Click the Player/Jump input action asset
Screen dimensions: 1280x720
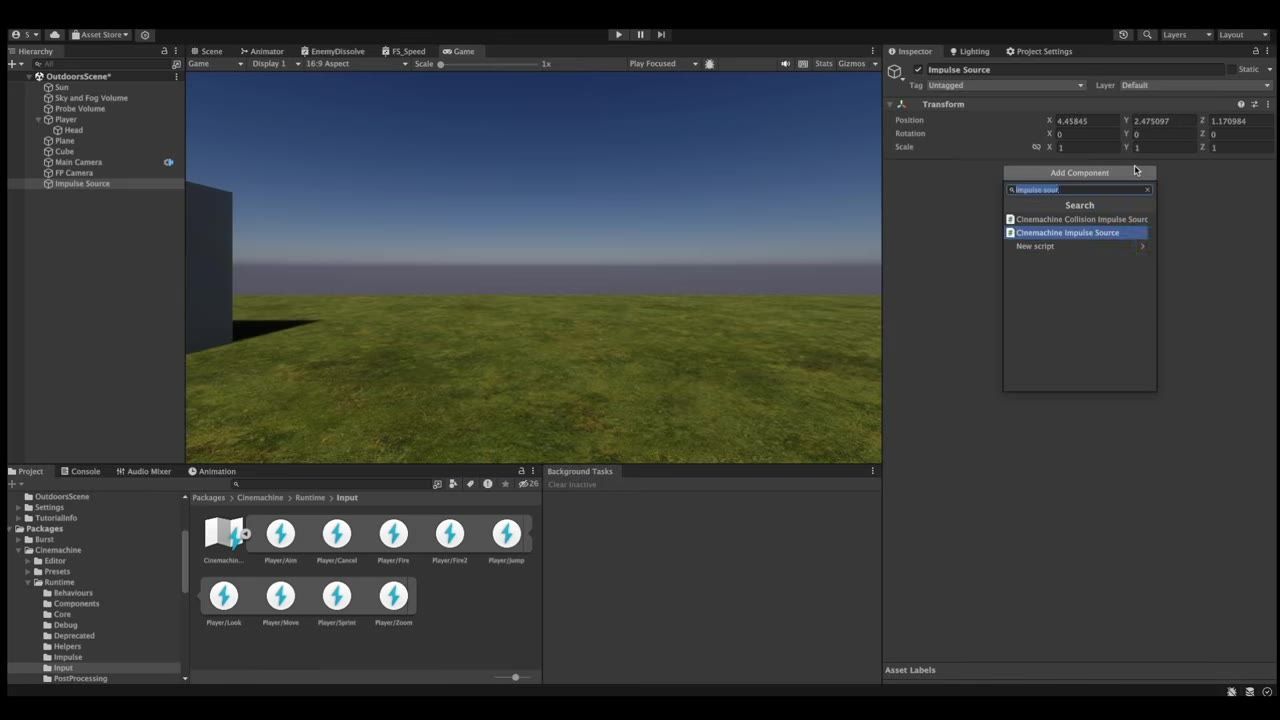click(507, 540)
